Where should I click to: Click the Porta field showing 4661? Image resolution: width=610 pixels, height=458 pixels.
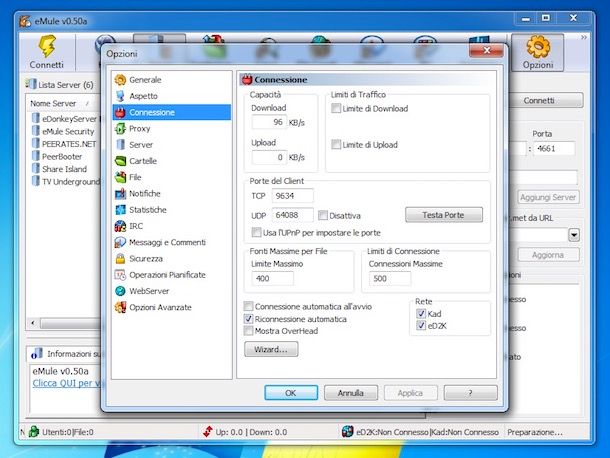click(x=554, y=148)
